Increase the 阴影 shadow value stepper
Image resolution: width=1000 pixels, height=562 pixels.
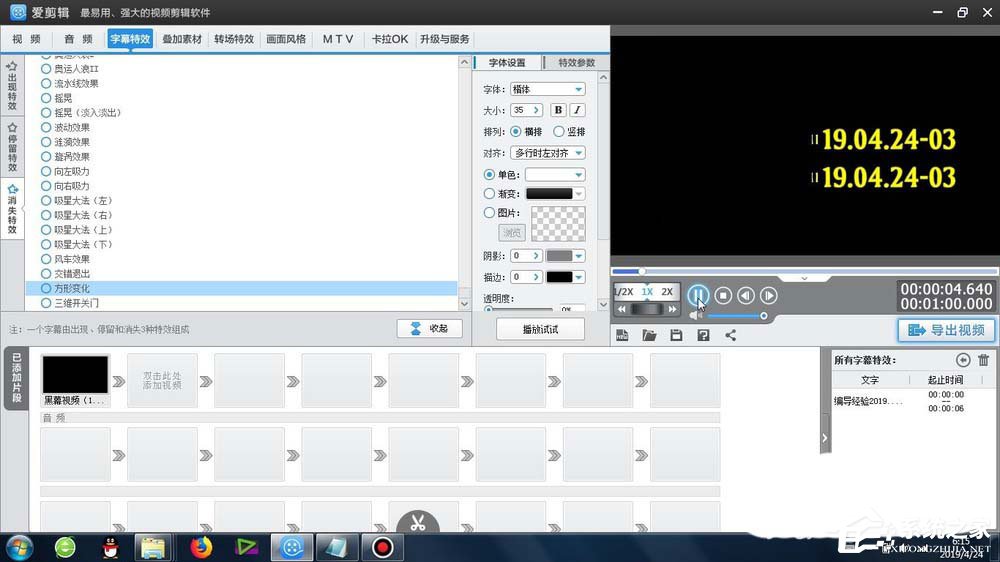click(536, 256)
